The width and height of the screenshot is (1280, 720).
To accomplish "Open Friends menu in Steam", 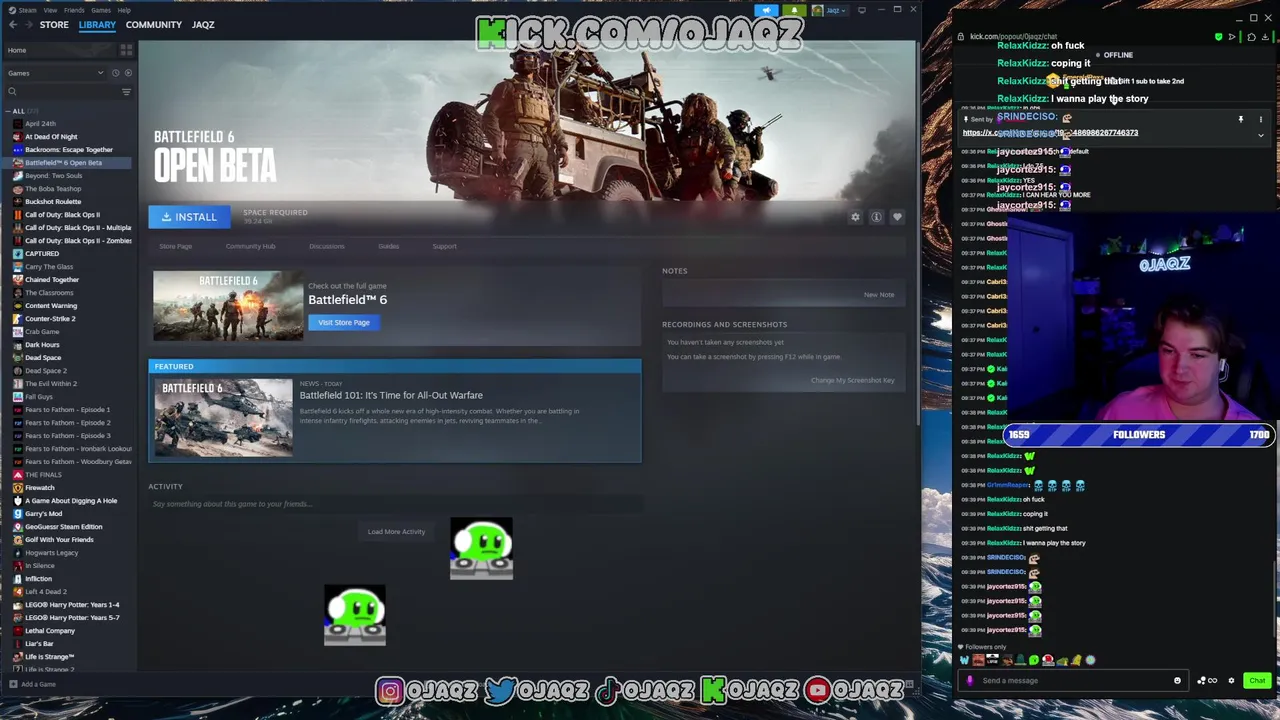I will point(74,10).
